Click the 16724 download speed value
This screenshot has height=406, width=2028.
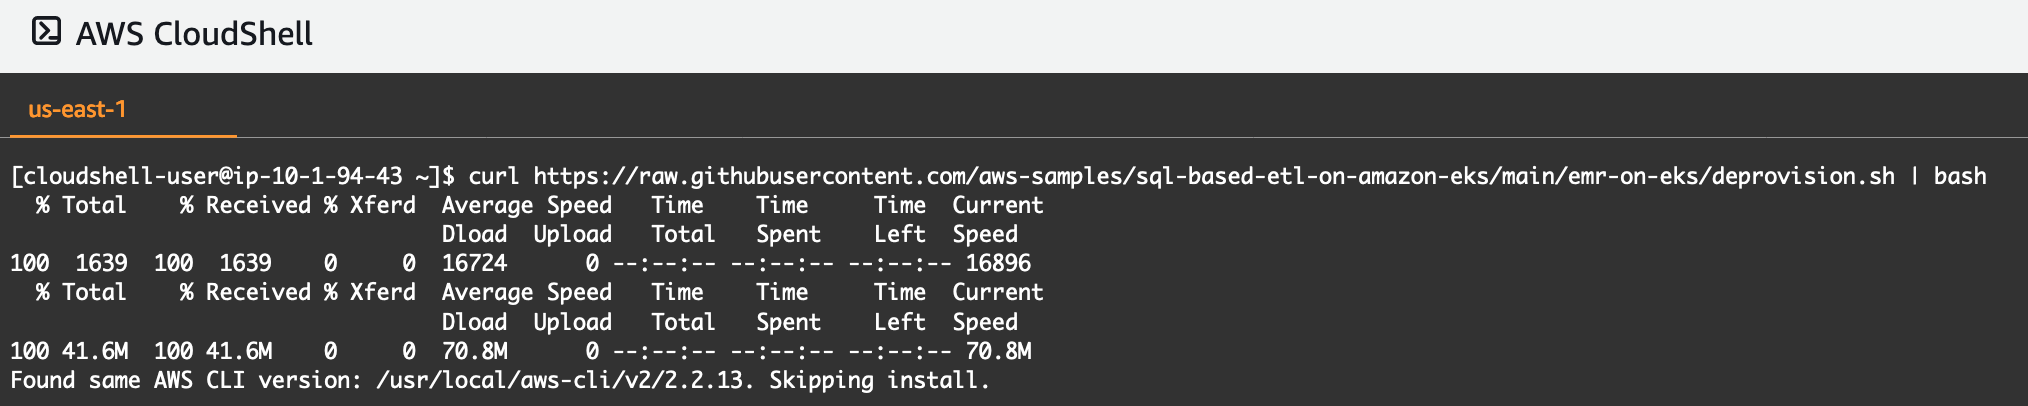pos(475,263)
